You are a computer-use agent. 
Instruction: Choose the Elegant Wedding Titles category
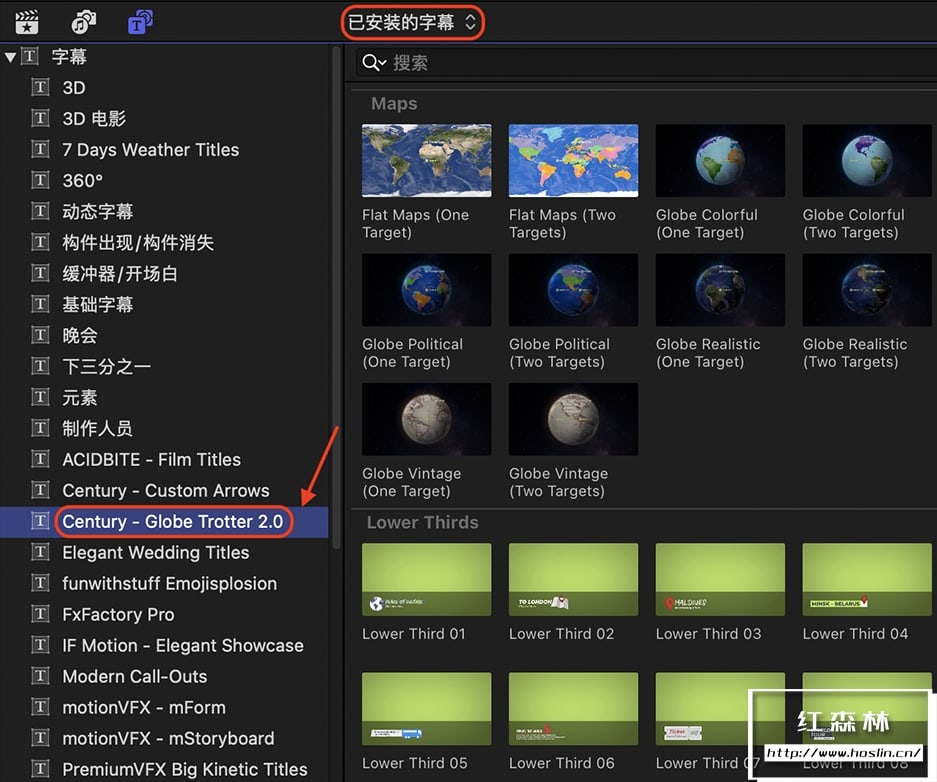pyautogui.click(x=155, y=553)
